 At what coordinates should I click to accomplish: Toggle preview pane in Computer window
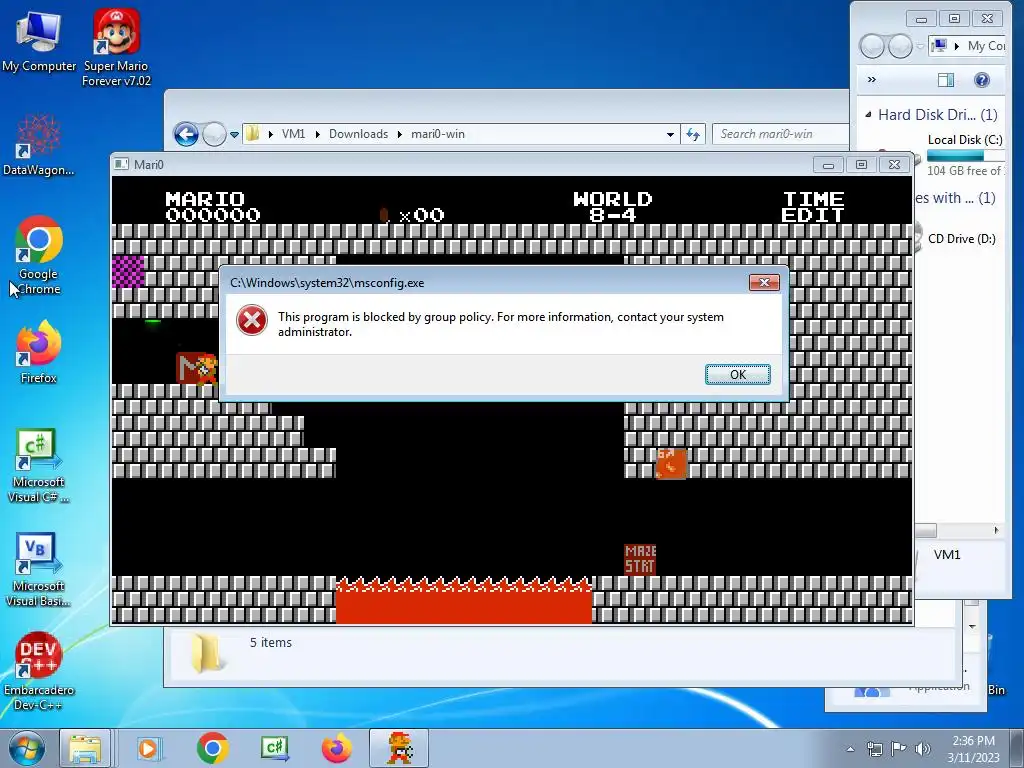click(946, 80)
